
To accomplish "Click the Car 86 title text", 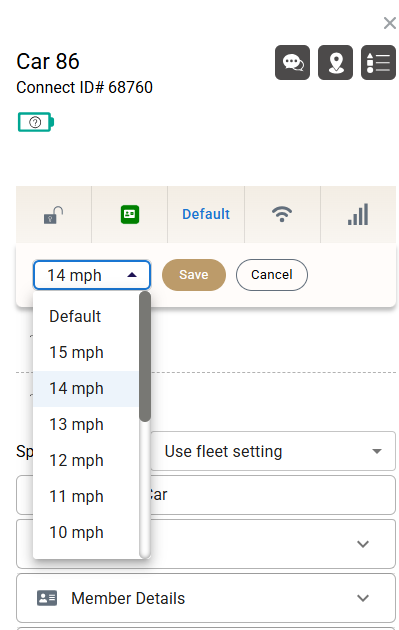I will click(48, 61).
